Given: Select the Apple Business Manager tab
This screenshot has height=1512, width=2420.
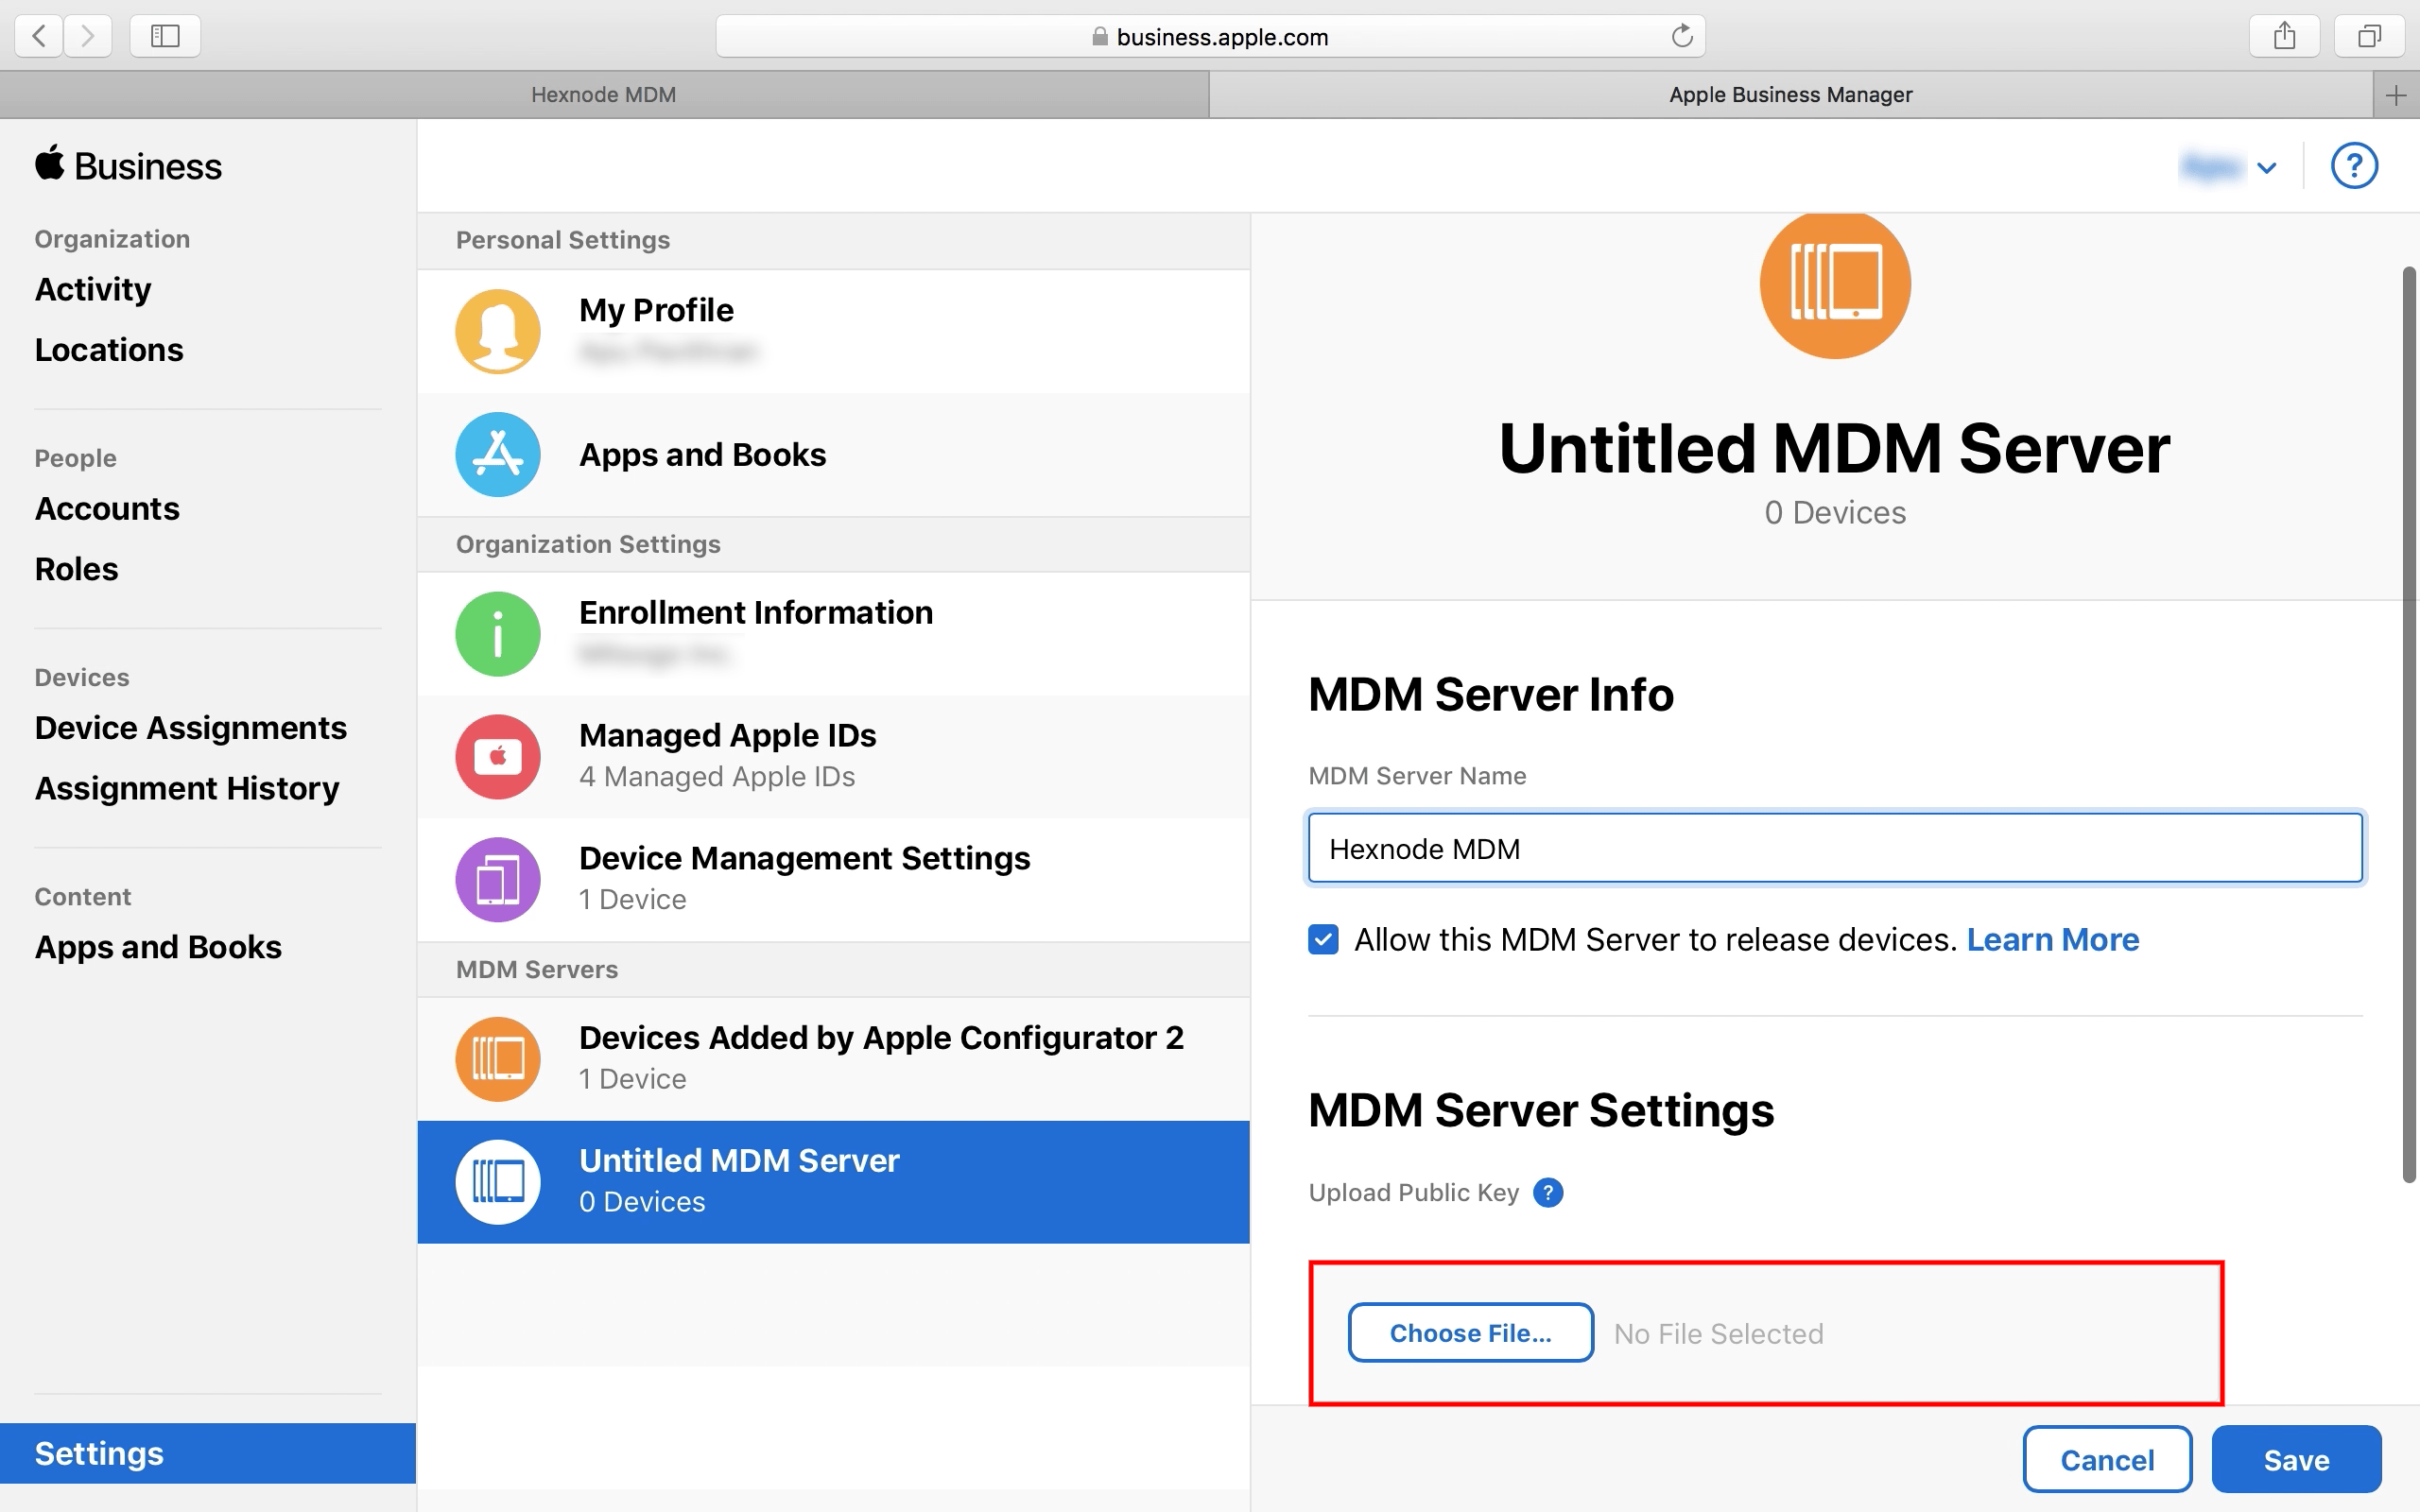Looking at the screenshot, I should (1790, 94).
